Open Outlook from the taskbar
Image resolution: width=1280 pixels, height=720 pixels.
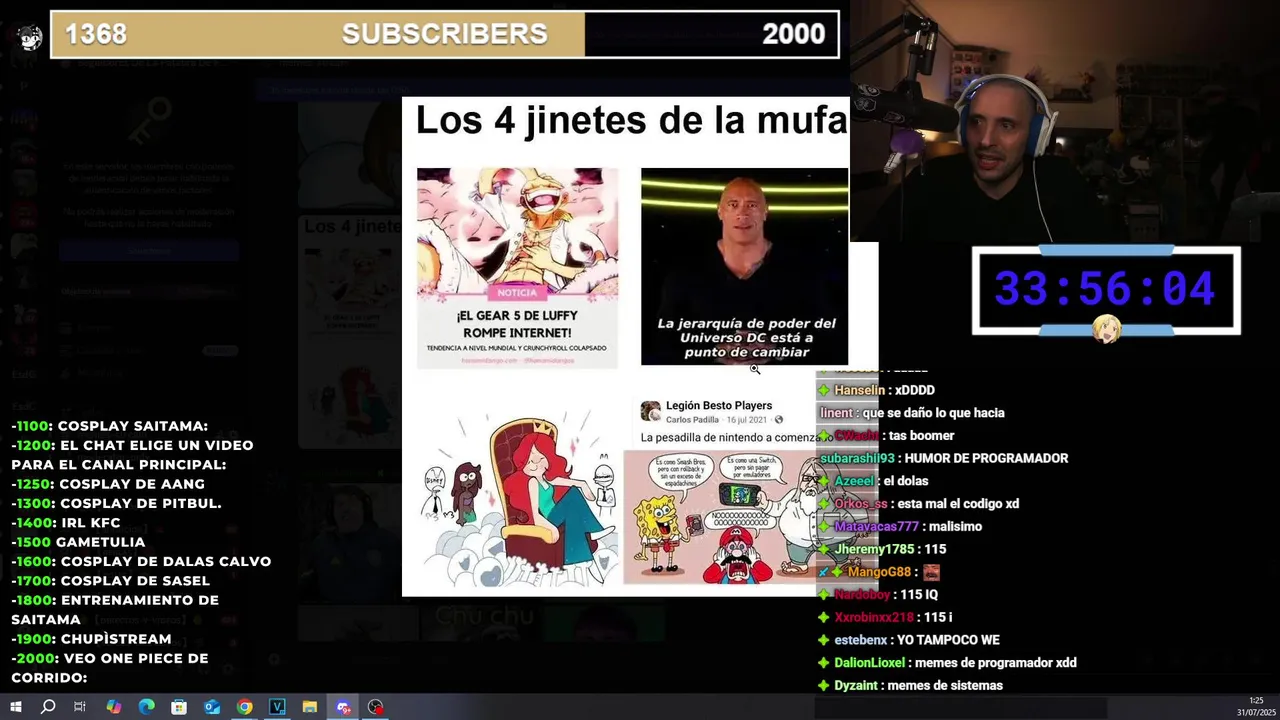point(212,707)
